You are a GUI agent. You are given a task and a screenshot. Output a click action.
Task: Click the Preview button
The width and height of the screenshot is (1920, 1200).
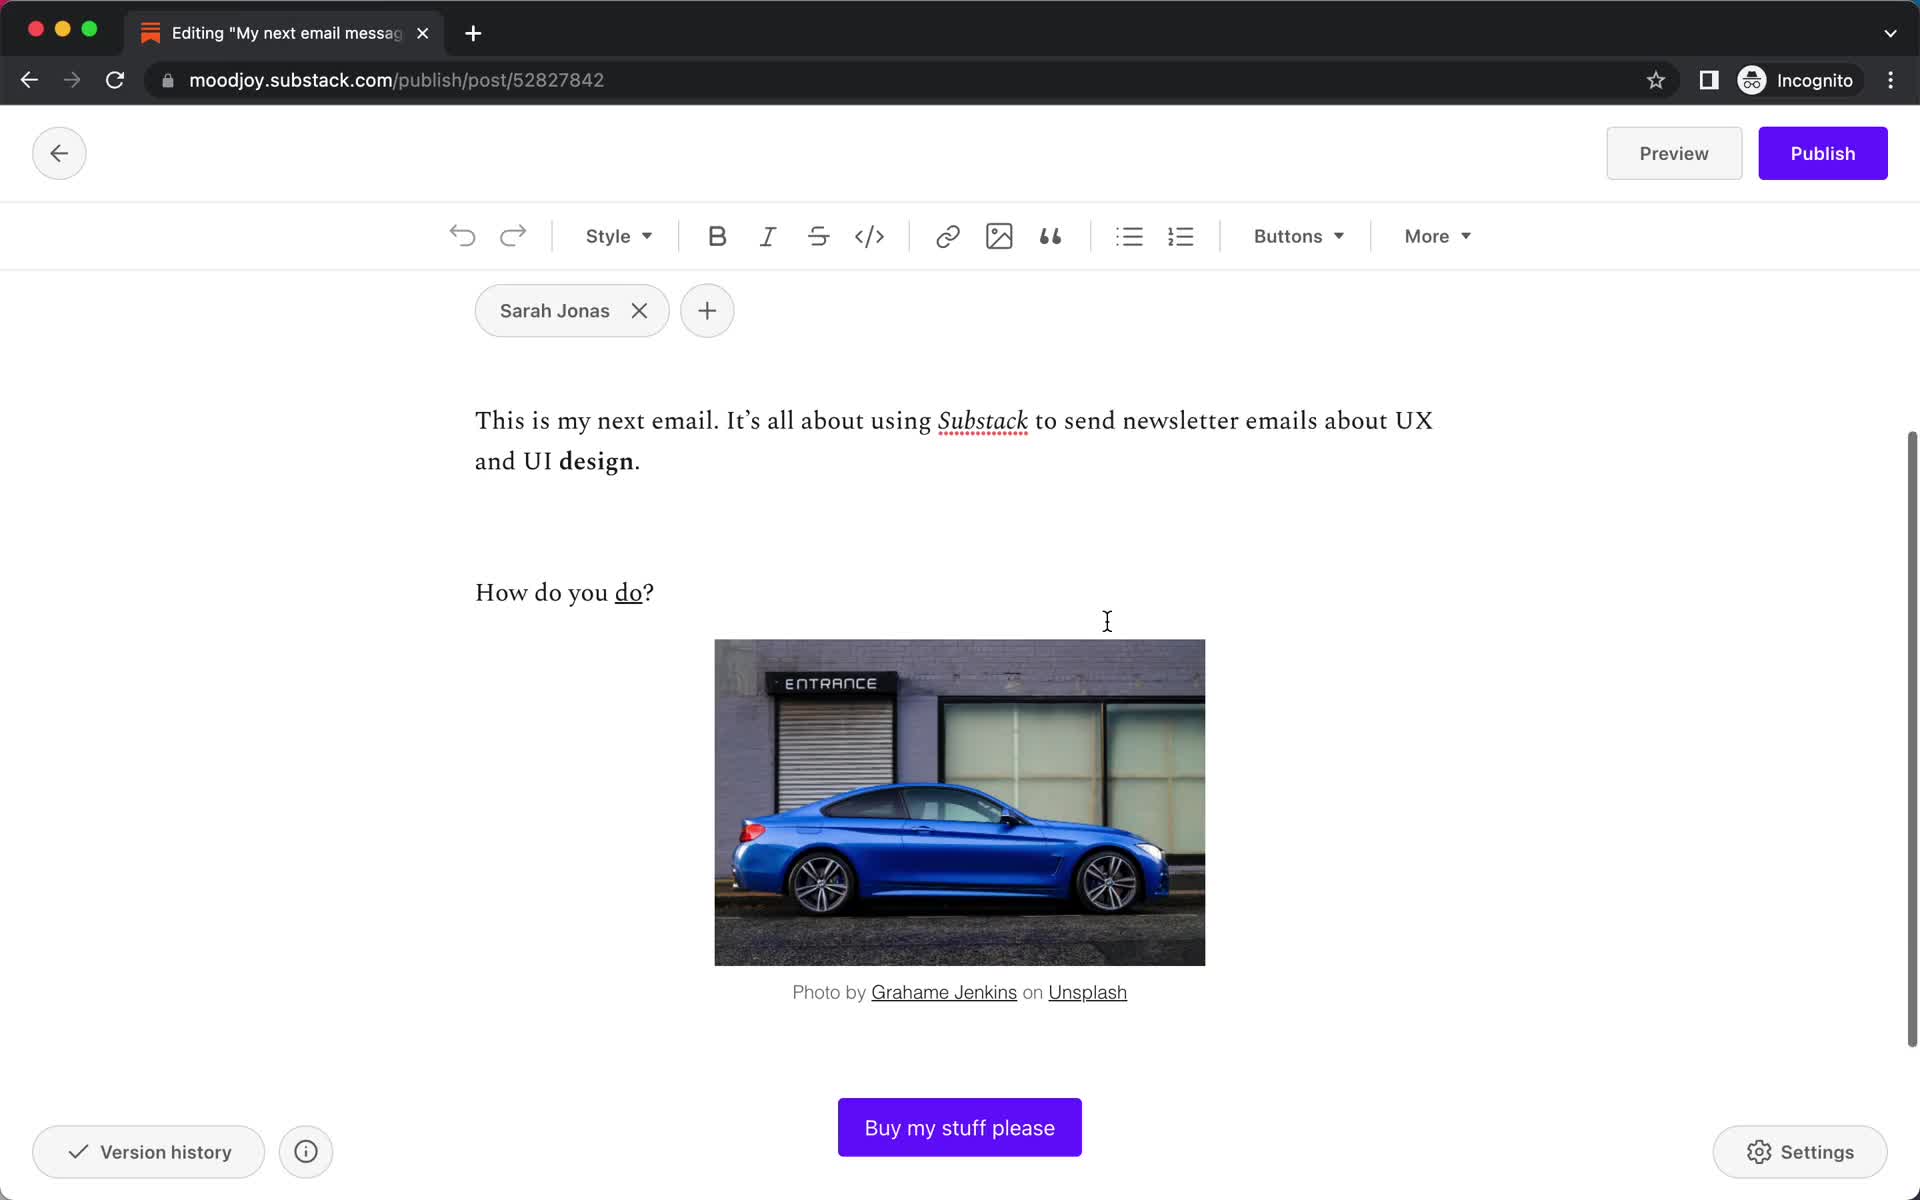pyautogui.click(x=1674, y=152)
